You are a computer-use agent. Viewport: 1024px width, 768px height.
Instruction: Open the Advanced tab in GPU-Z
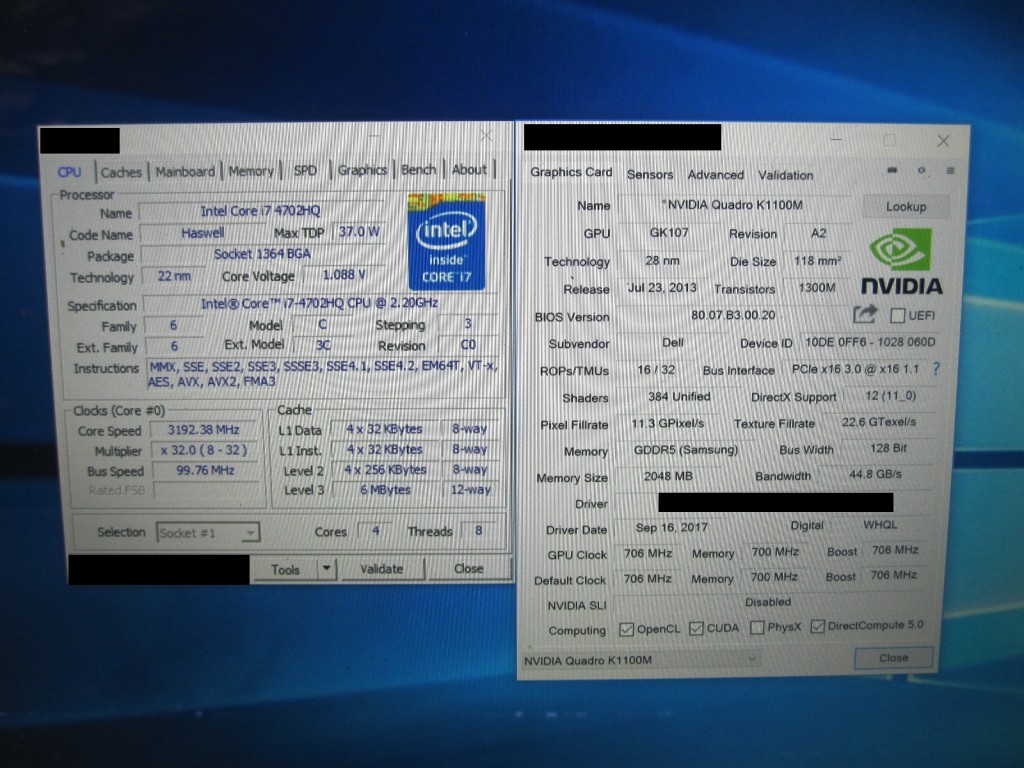(x=716, y=174)
